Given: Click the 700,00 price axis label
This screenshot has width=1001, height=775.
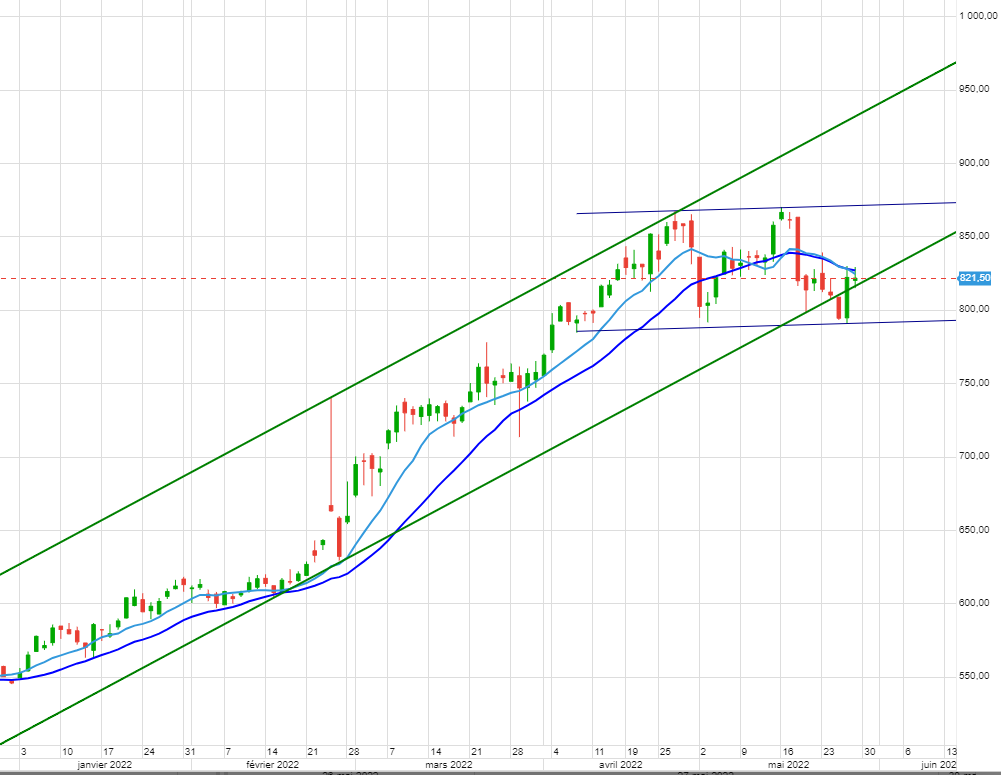Looking at the screenshot, I should pos(974,456).
